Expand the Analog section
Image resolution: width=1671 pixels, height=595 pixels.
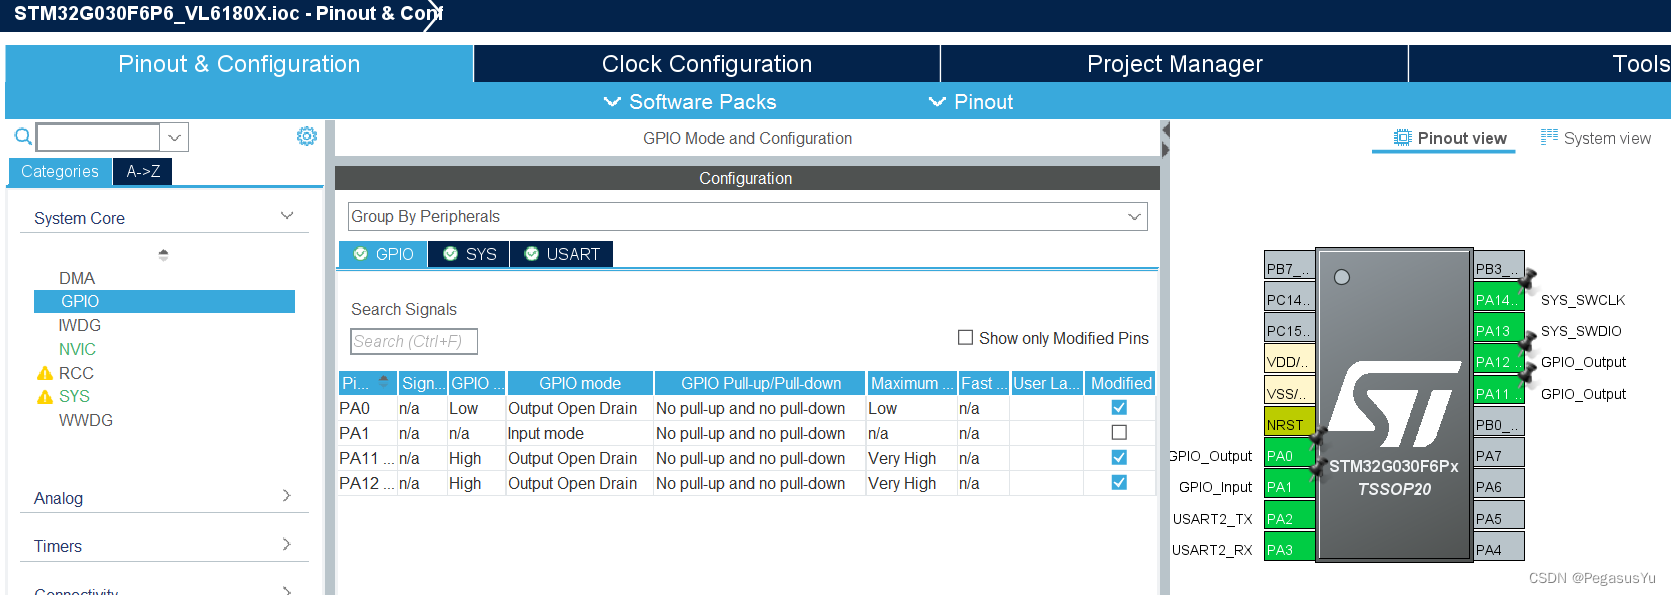[287, 496]
